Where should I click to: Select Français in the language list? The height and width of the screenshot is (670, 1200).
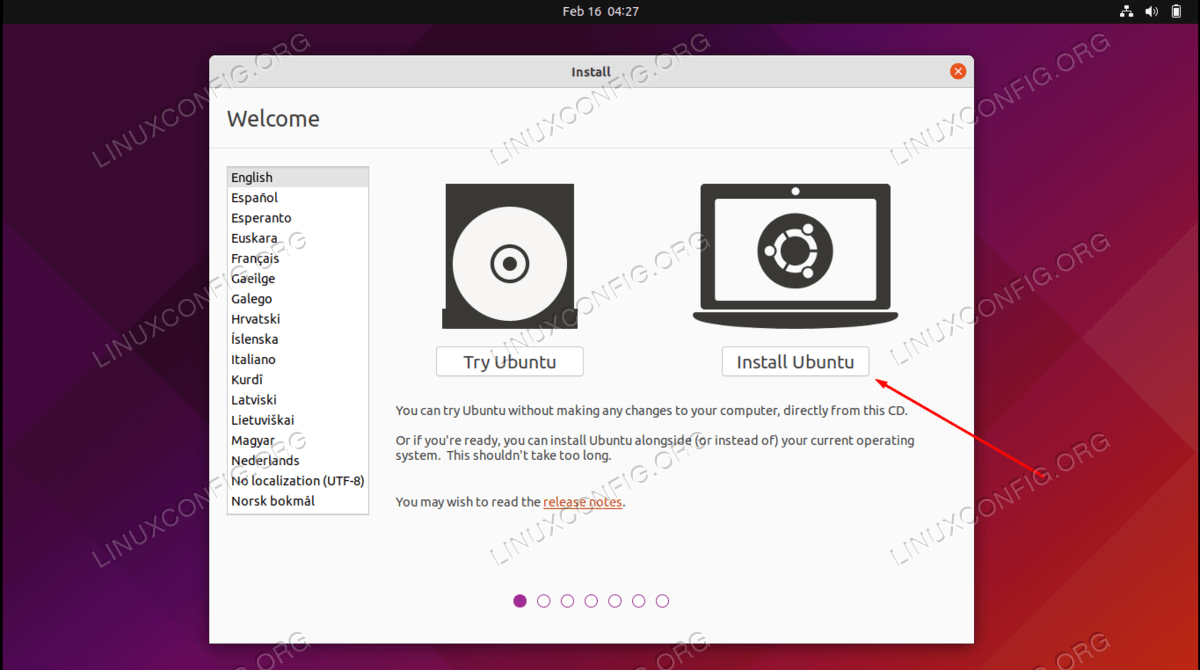(298, 258)
